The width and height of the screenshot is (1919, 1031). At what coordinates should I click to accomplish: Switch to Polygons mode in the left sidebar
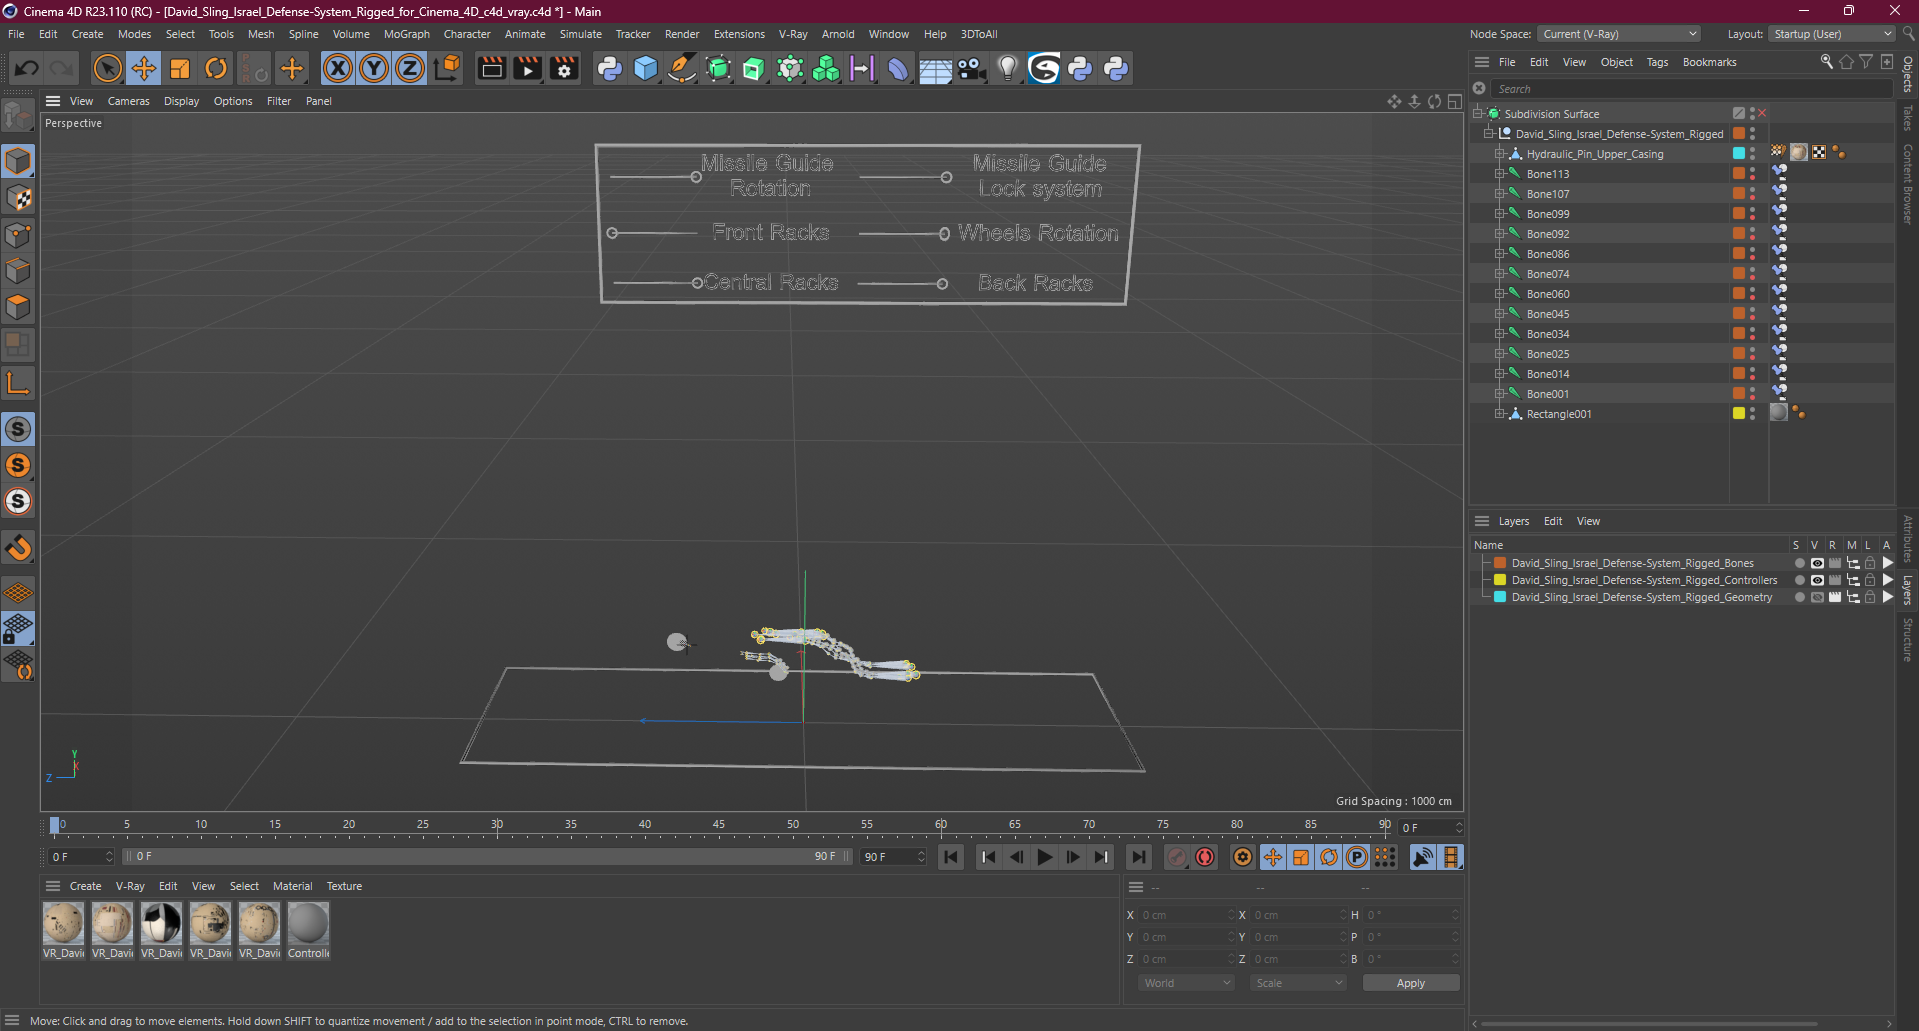click(18, 307)
